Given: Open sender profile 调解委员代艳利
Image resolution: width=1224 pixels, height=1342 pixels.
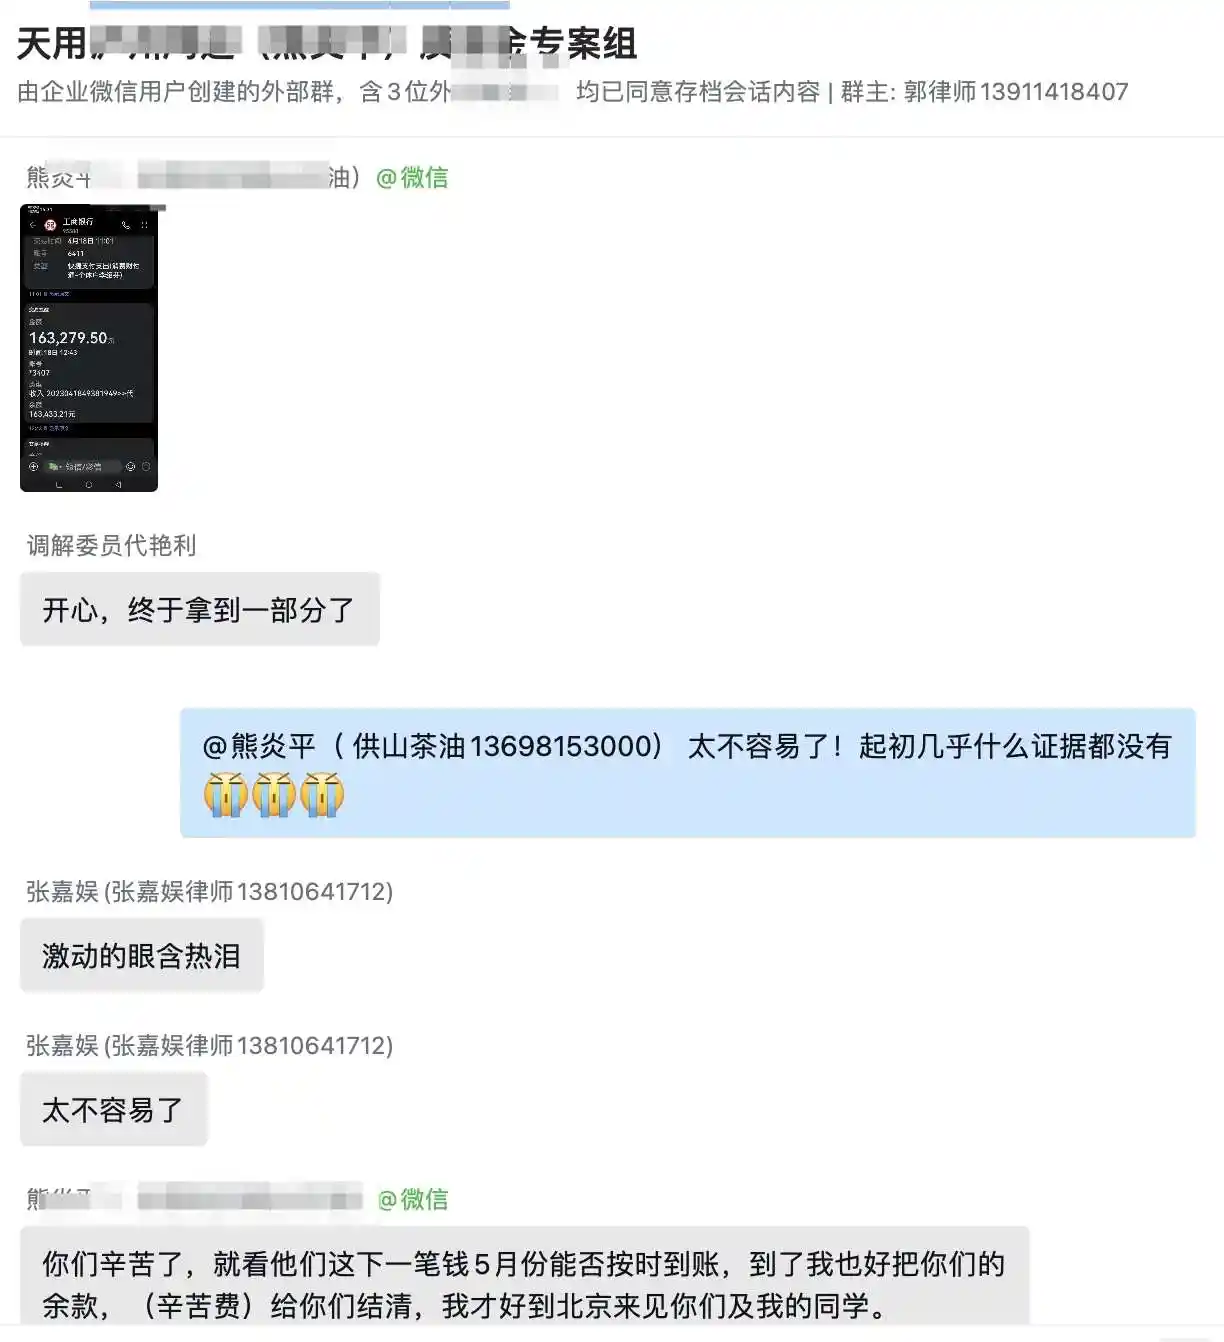Looking at the screenshot, I should click(x=111, y=545).
